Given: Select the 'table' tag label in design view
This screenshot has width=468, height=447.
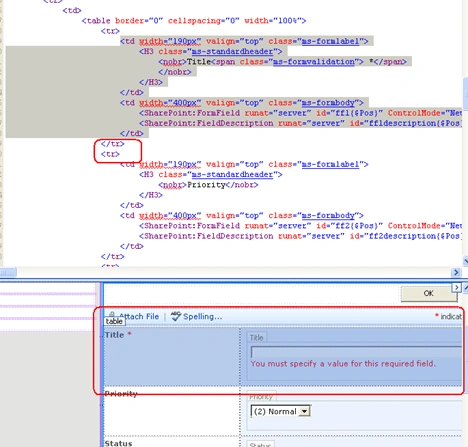Looking at the screenshot, I should click(x=114, y=321).
